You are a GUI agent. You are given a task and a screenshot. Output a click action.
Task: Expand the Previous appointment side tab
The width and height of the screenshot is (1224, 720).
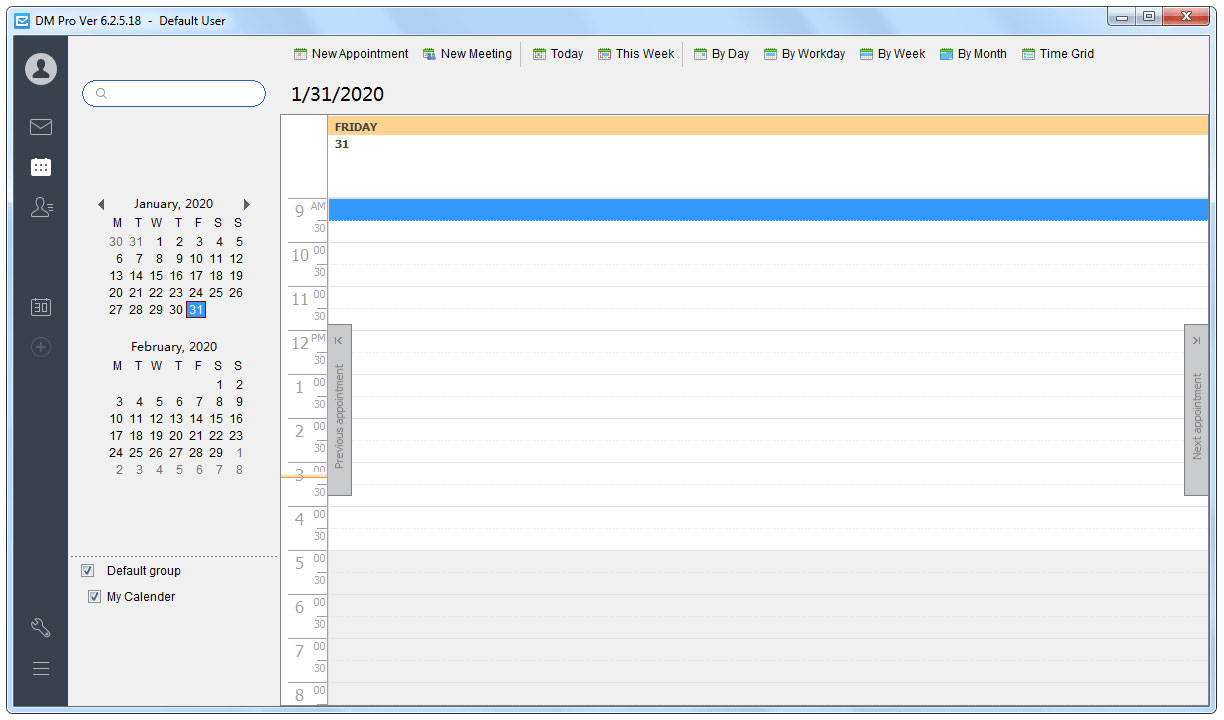[x=339, y=410]
